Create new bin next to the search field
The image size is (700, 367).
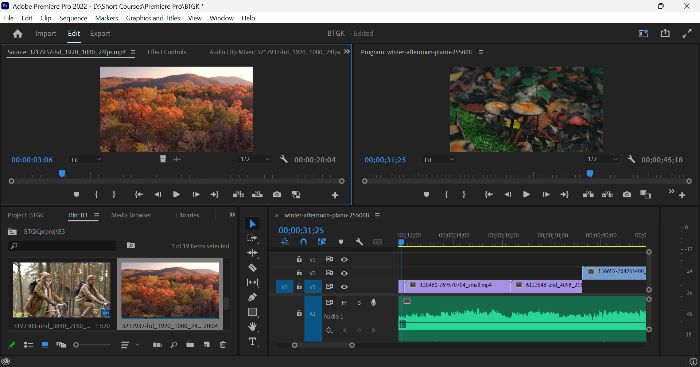131,245
